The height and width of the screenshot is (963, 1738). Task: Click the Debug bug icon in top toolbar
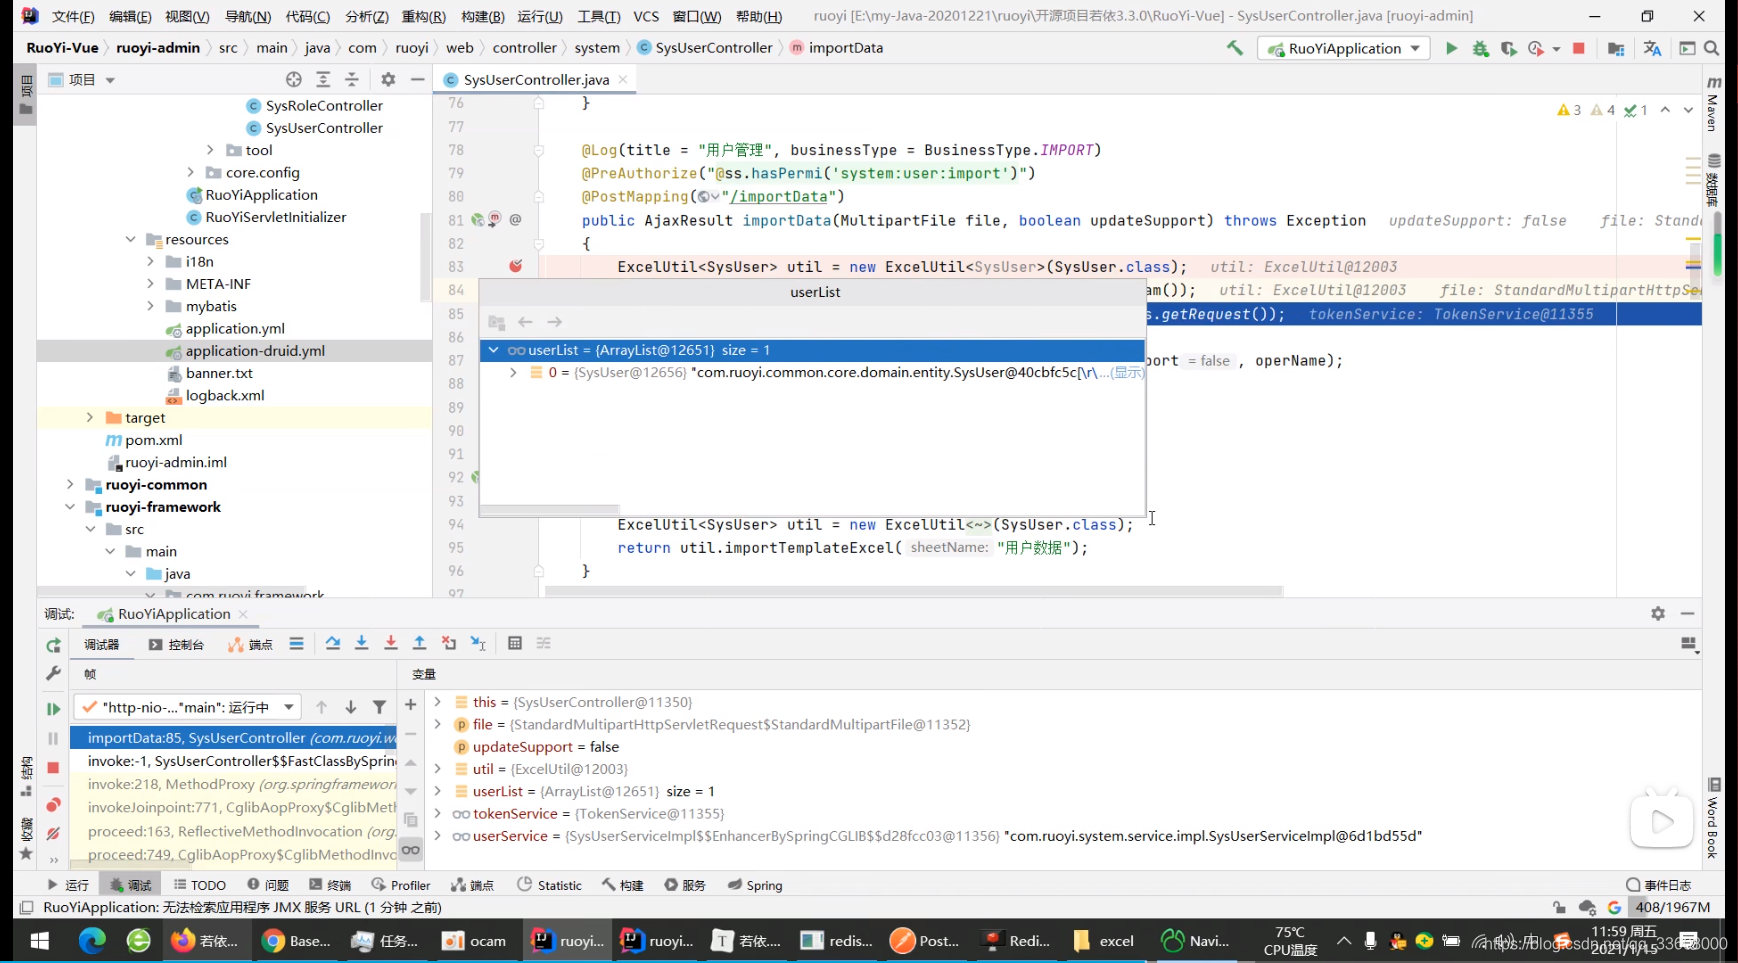[x=1481, y=48]
